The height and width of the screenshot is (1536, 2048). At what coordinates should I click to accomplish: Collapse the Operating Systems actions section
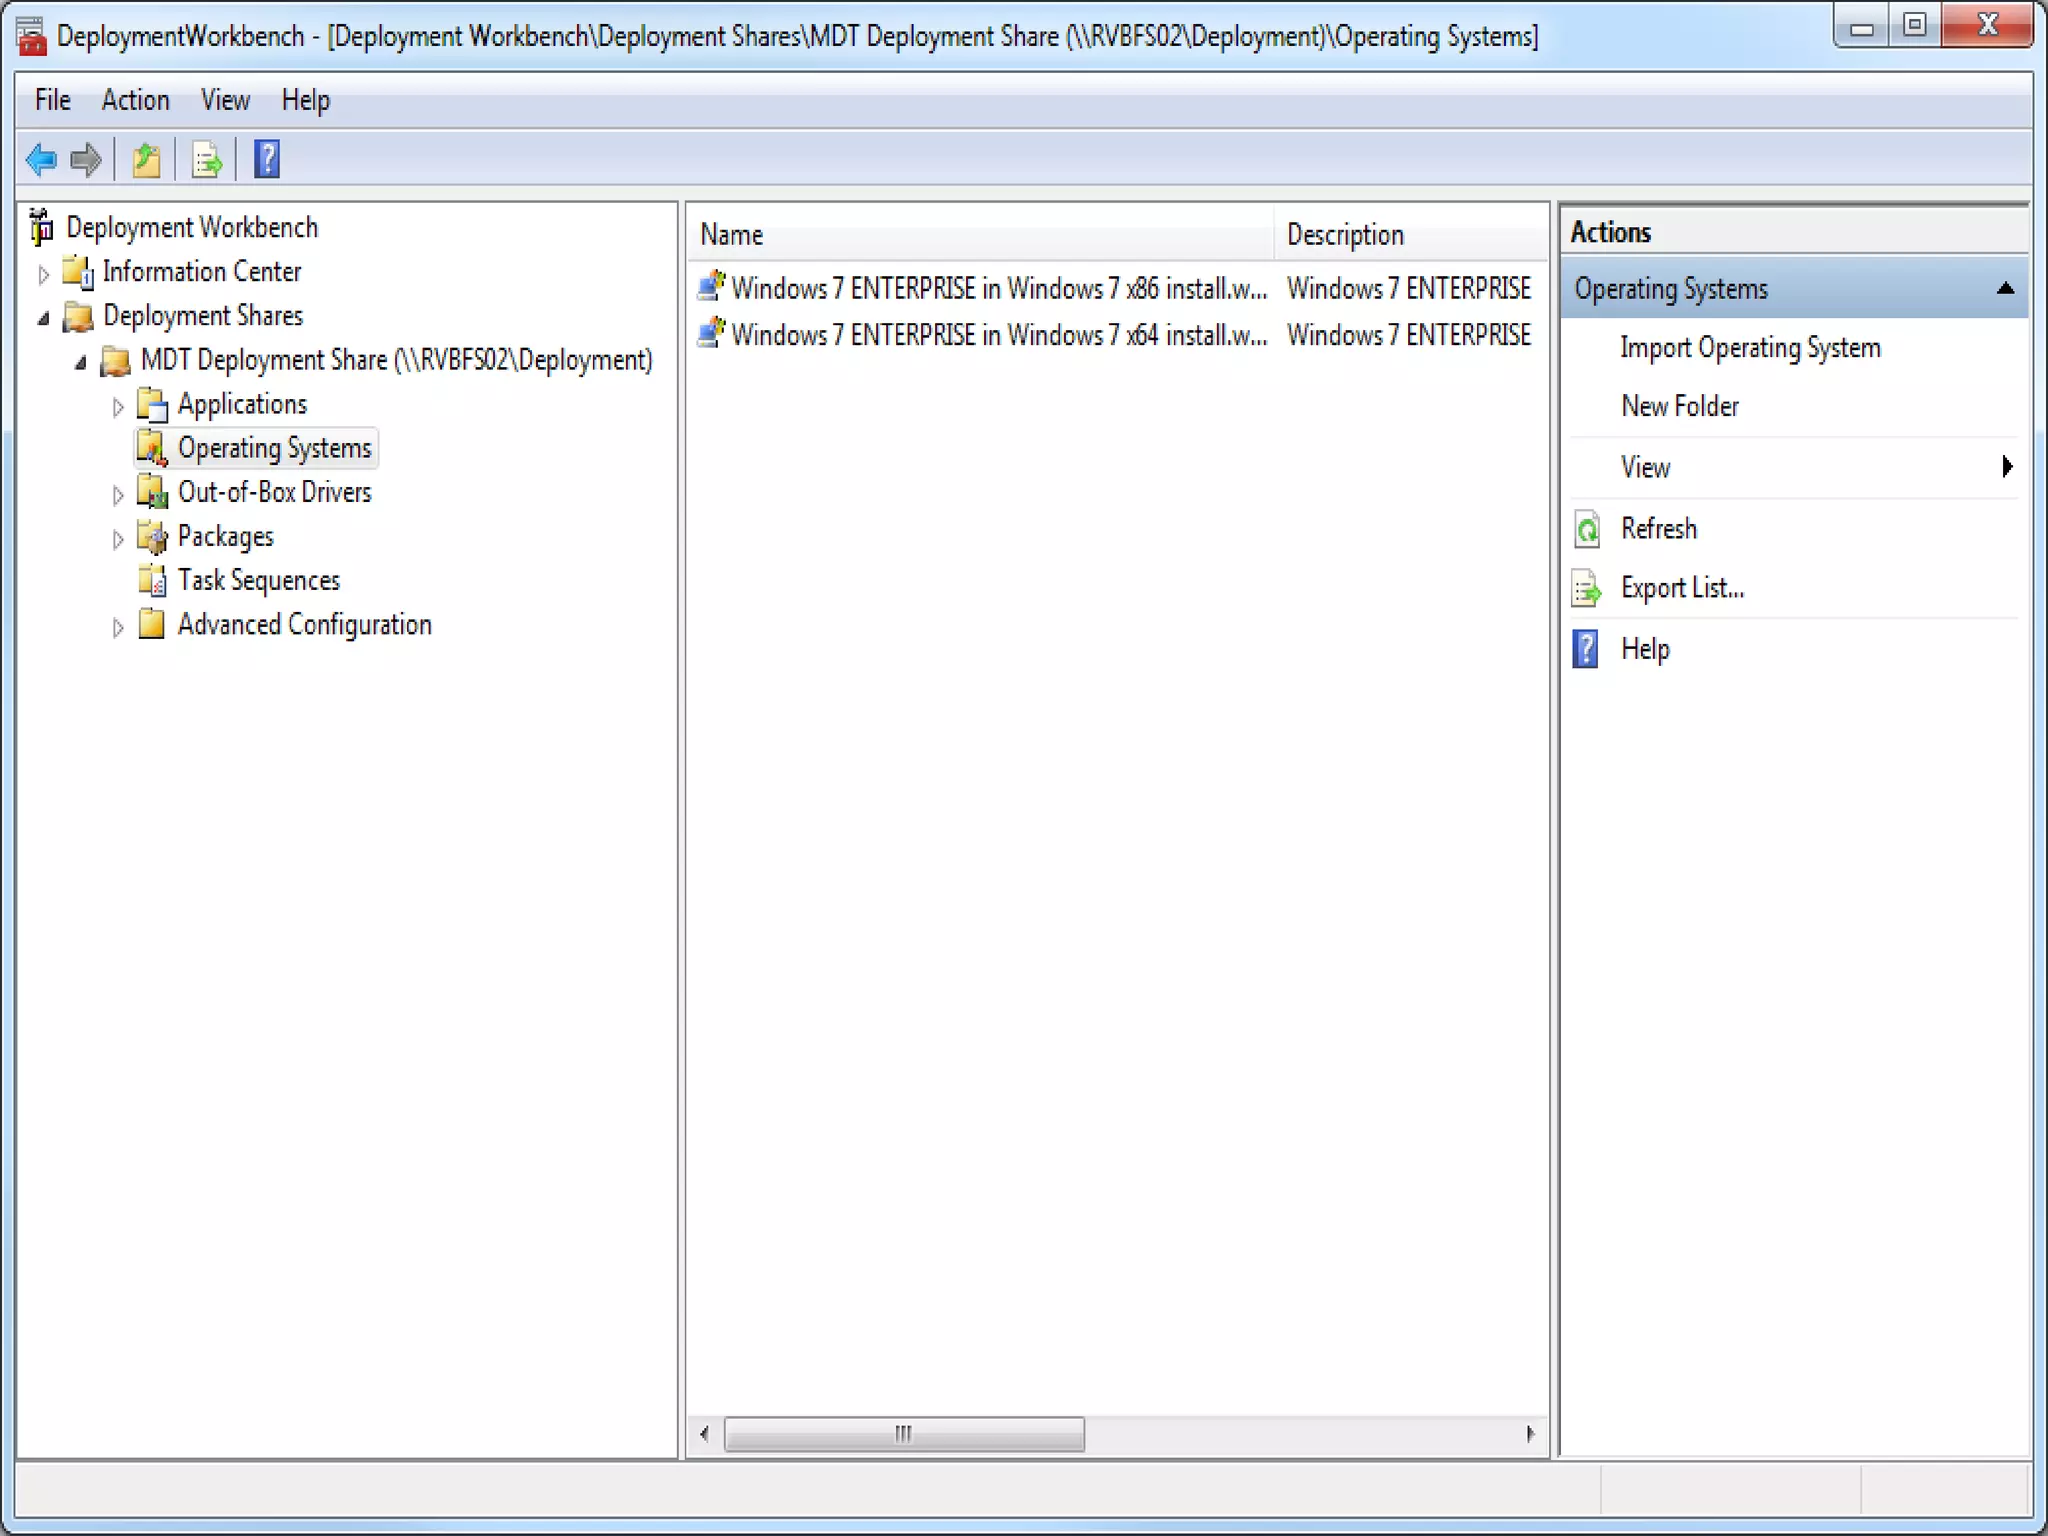(x=2005, y=289)
